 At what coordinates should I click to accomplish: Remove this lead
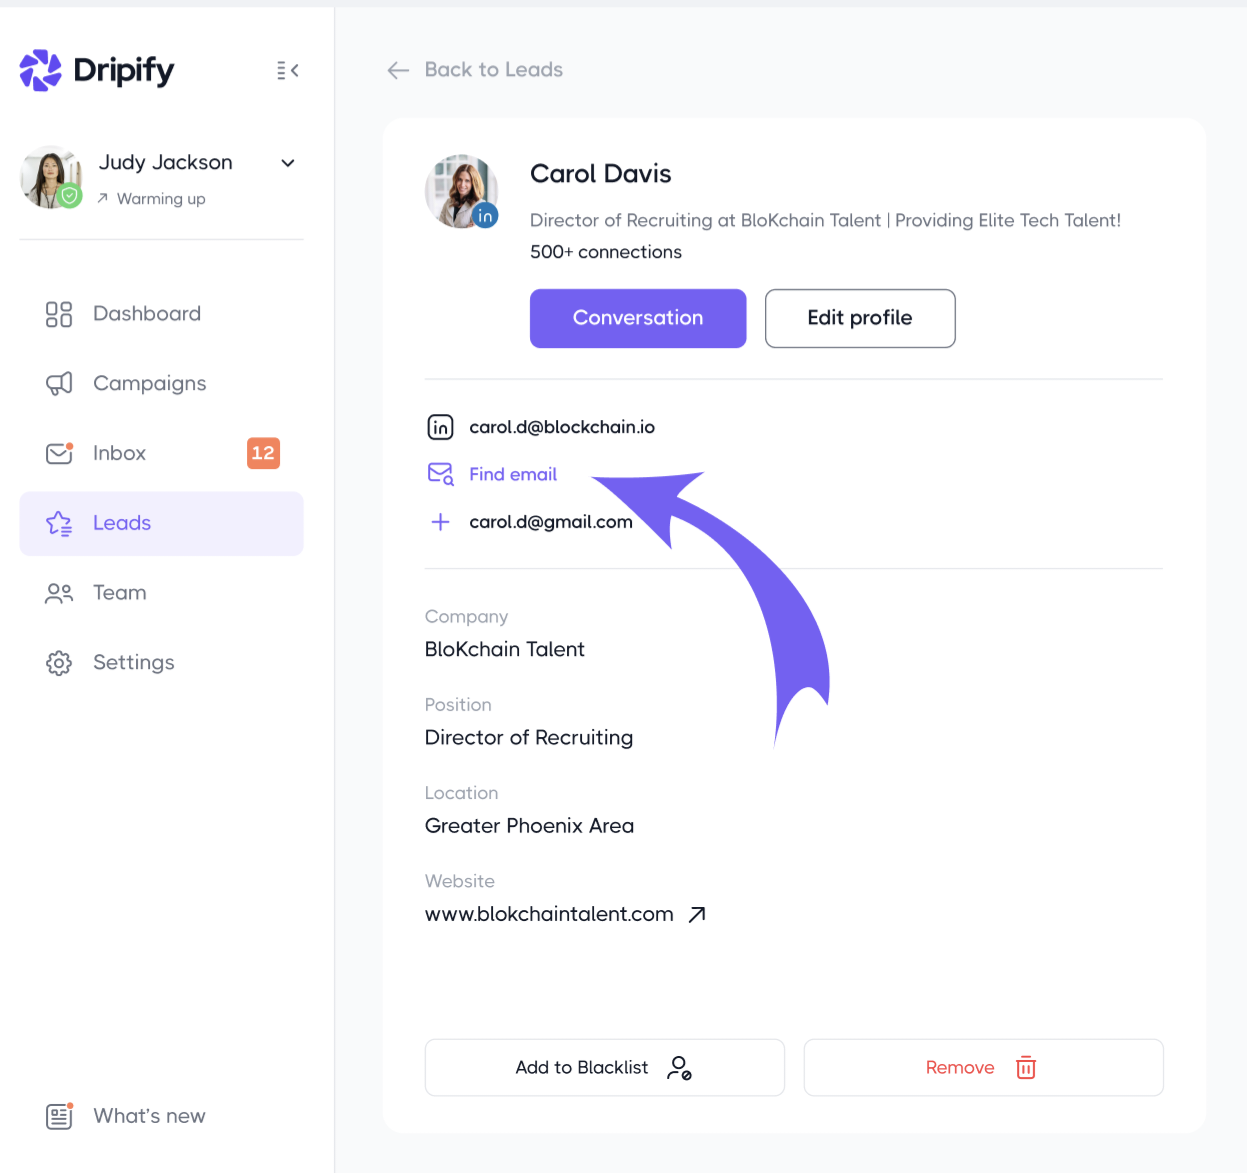[983, 1068]
